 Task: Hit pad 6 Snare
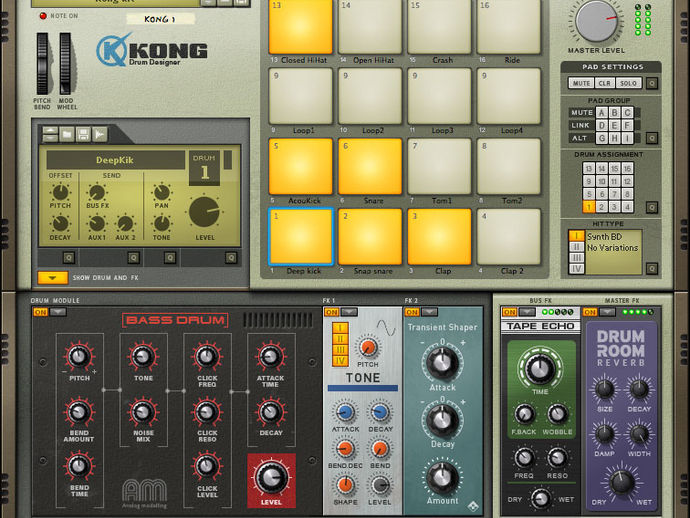coord(370,166)
